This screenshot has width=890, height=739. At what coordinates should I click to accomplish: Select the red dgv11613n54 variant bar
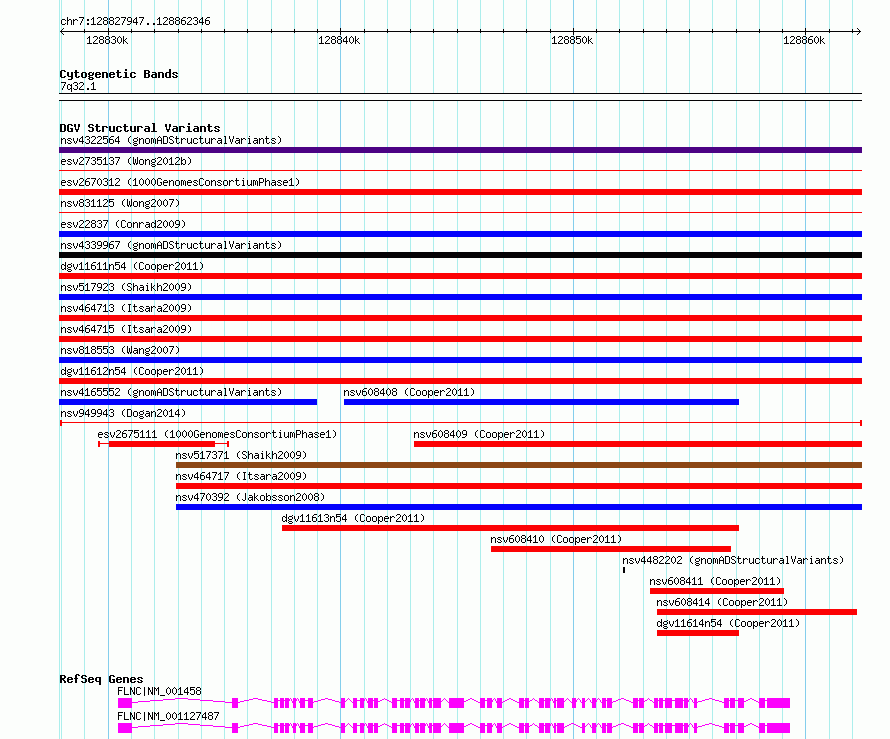point(510,528)
